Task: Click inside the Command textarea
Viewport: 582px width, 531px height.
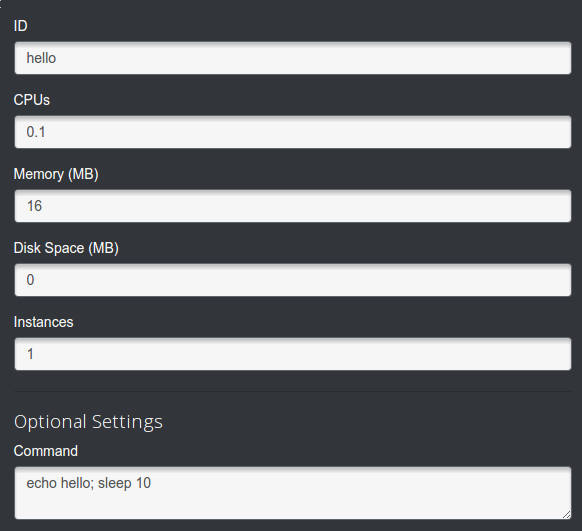Action: [293, 493]
